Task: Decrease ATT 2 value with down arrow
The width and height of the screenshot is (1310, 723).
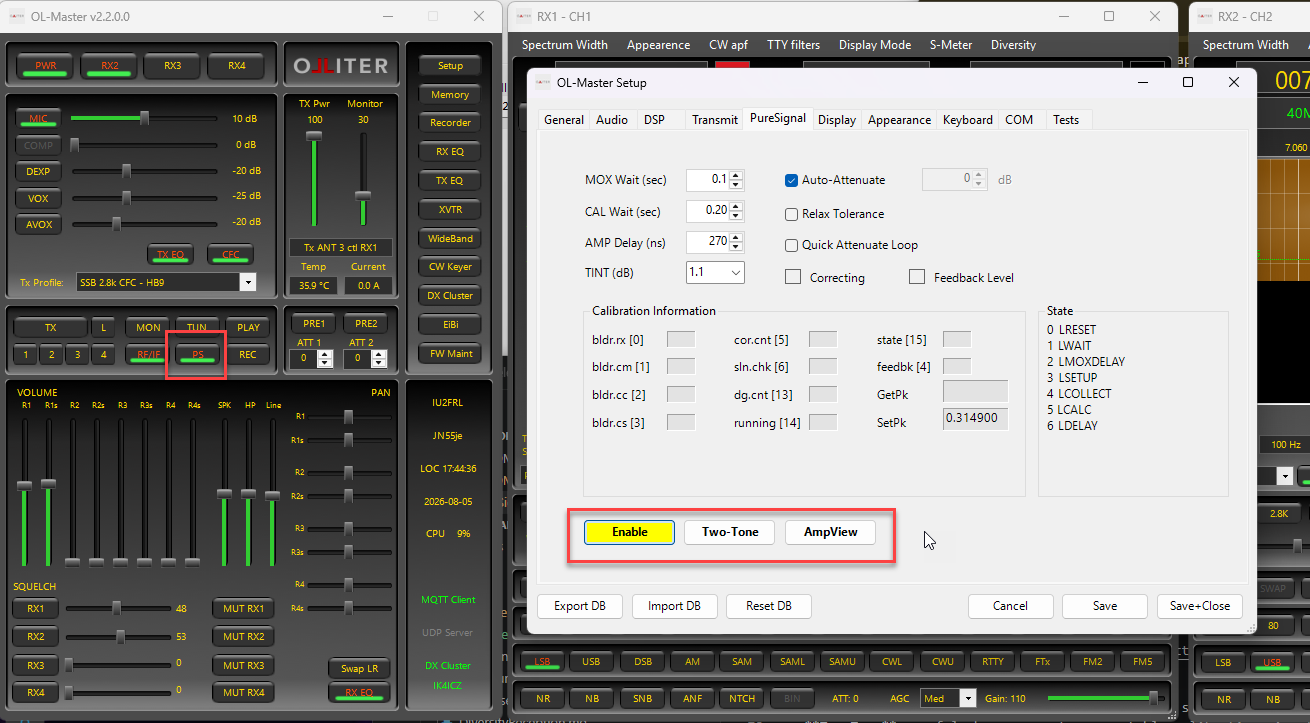Action: point(378,363)
